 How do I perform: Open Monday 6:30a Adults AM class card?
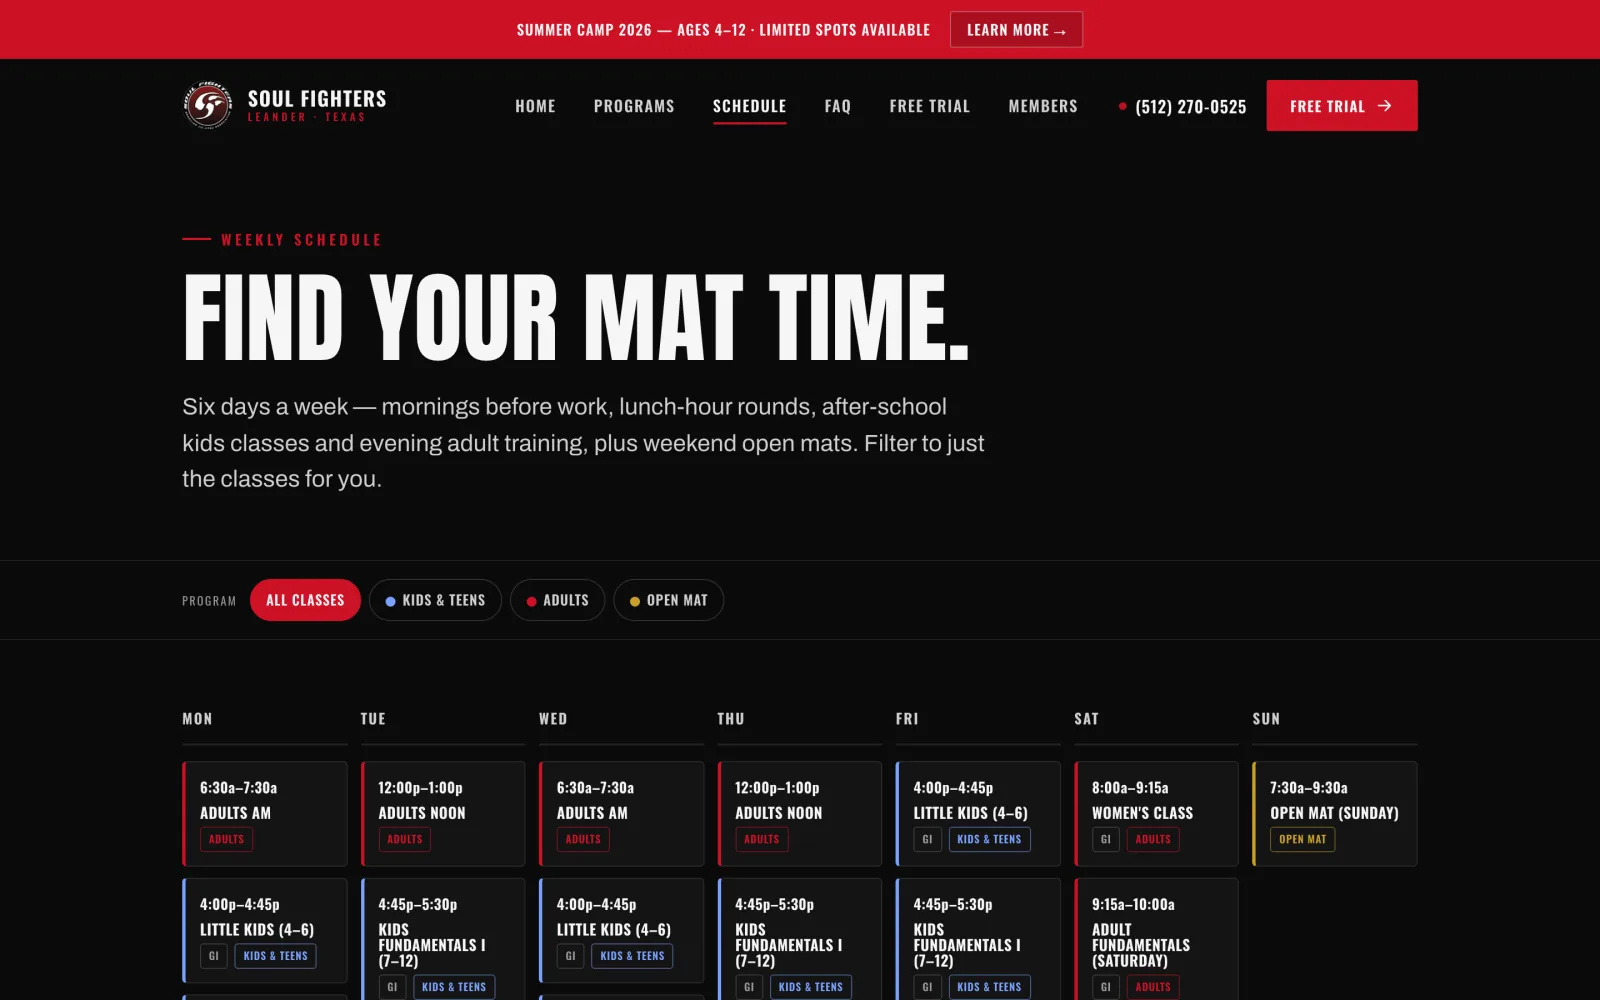[x=265, y=814]
